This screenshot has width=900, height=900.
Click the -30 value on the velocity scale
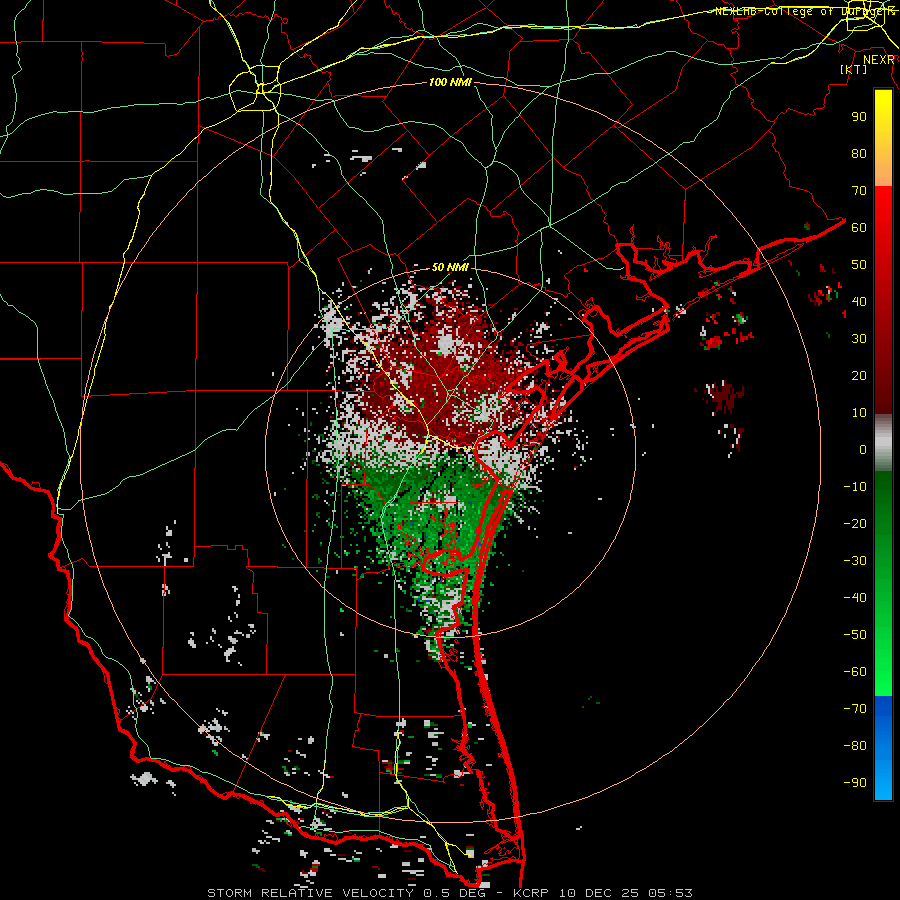[855, 561]
